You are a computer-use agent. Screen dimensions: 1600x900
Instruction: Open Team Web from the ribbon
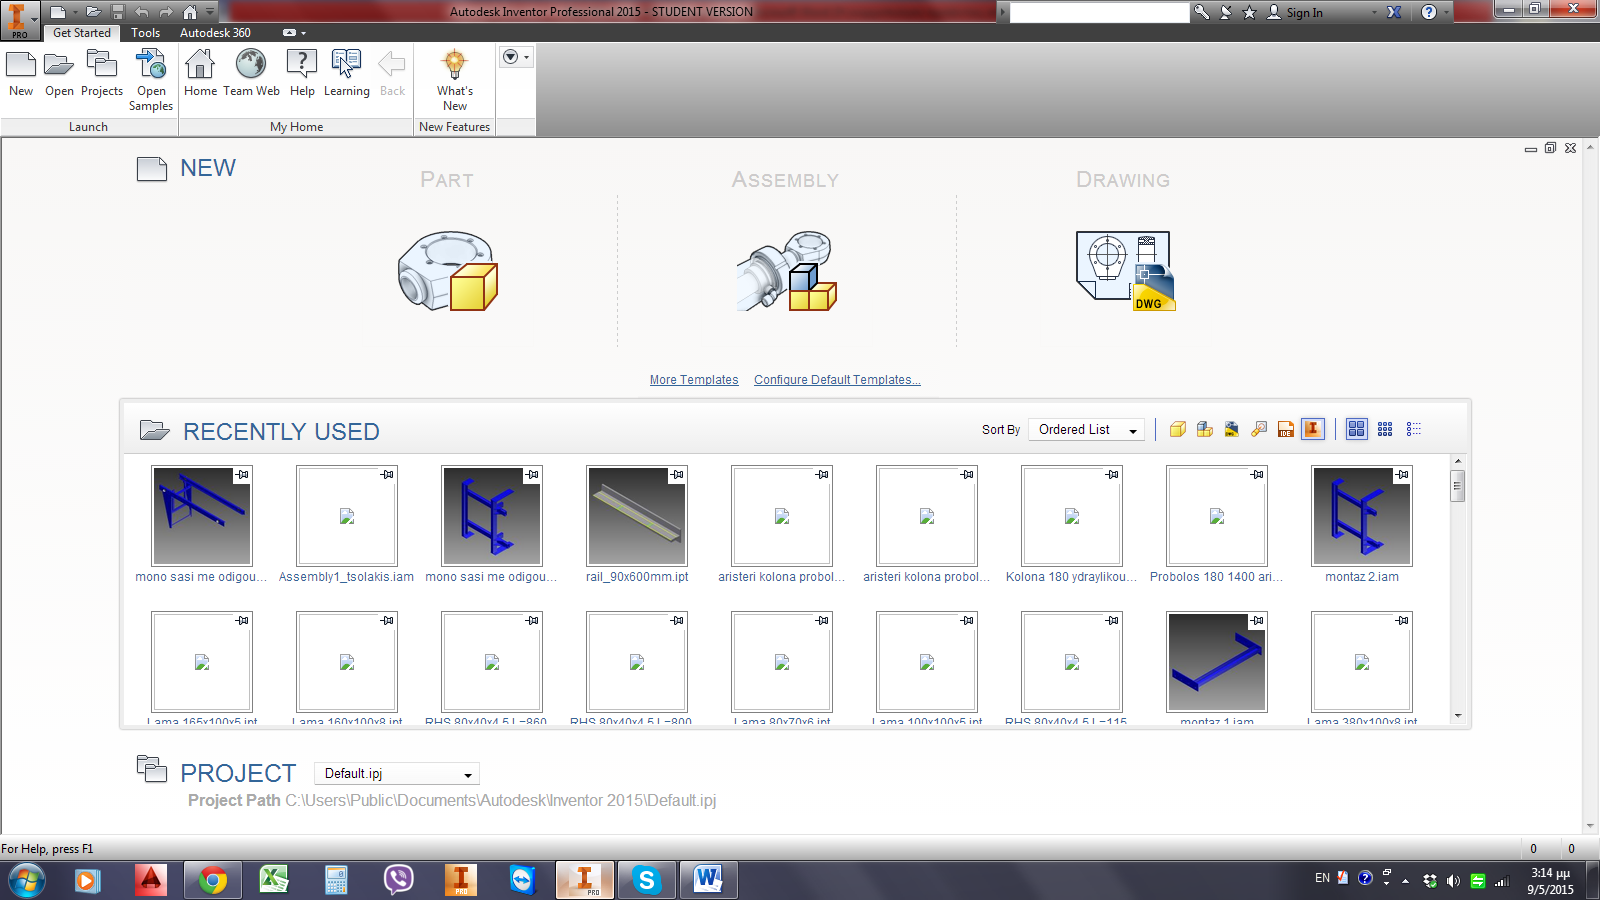[251, 73]
